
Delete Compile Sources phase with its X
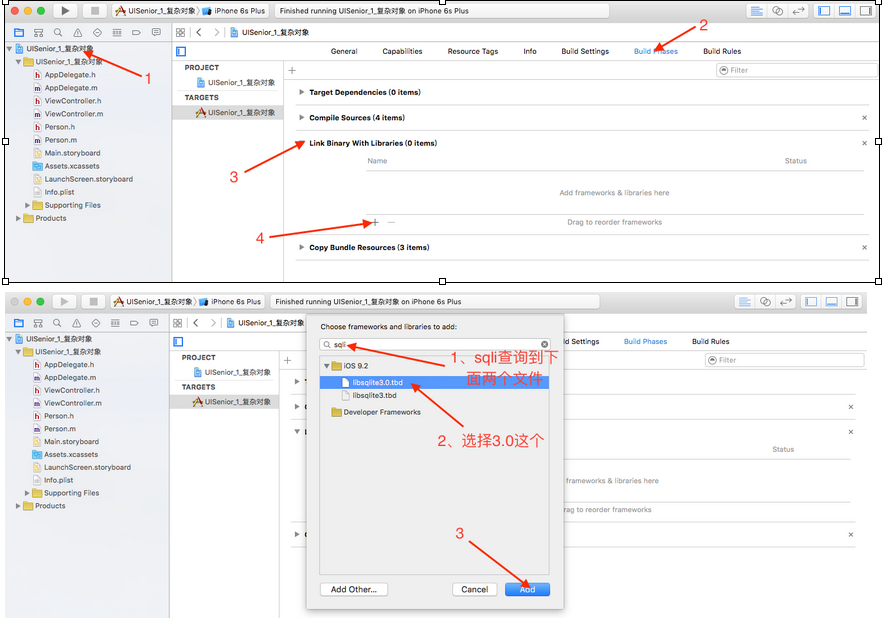click(x=864, y=118)
